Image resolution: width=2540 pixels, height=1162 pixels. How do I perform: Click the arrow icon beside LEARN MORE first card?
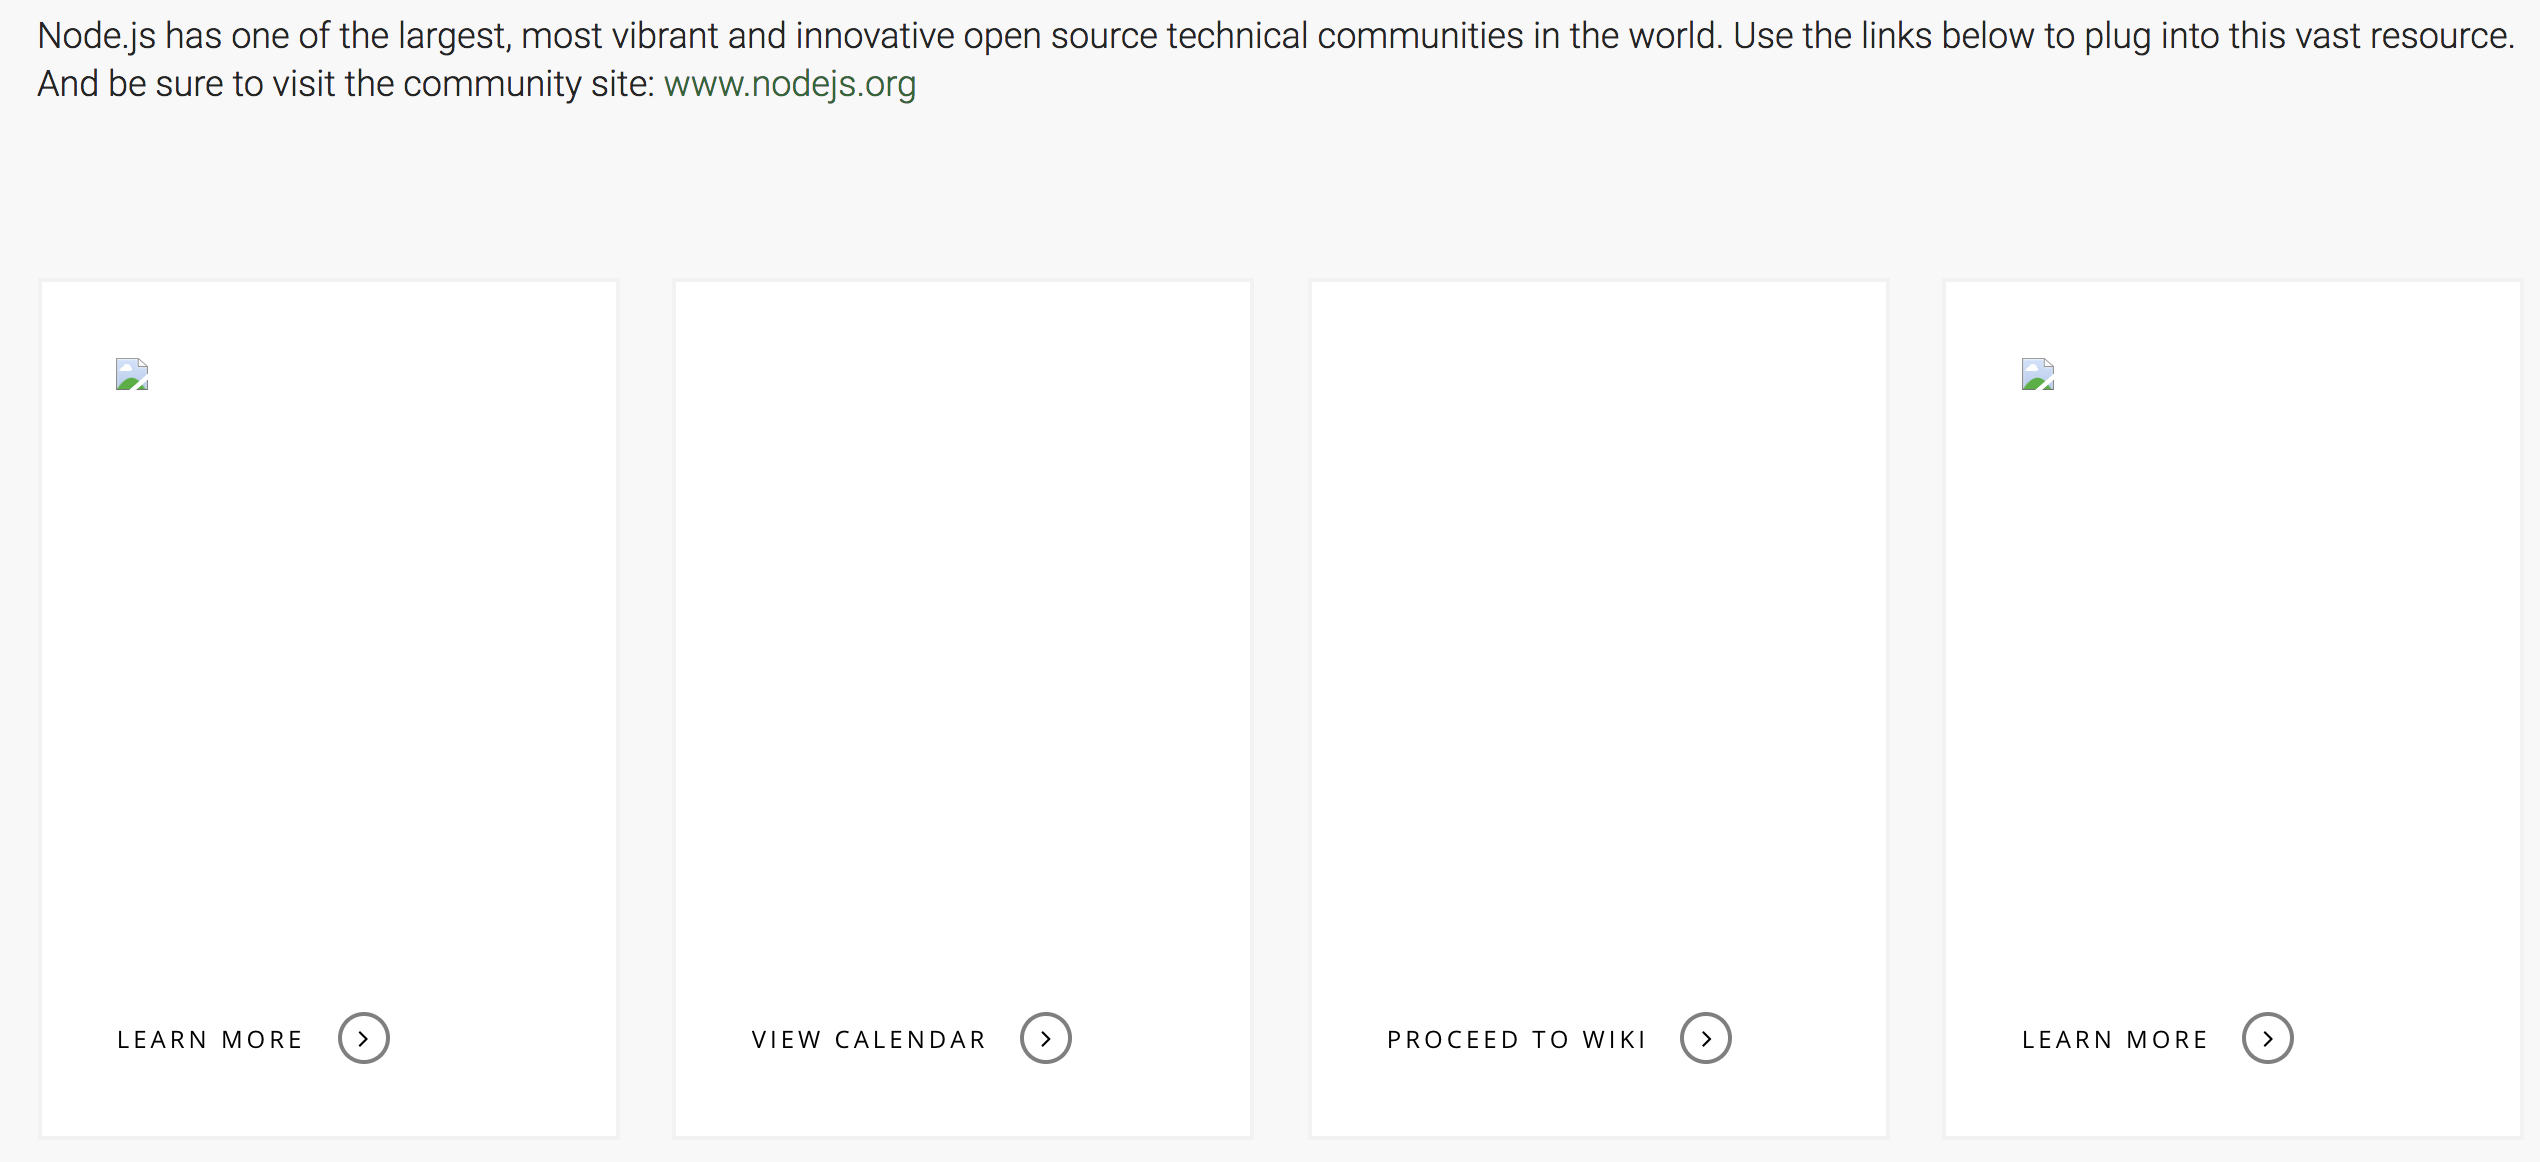point(364,1039)
